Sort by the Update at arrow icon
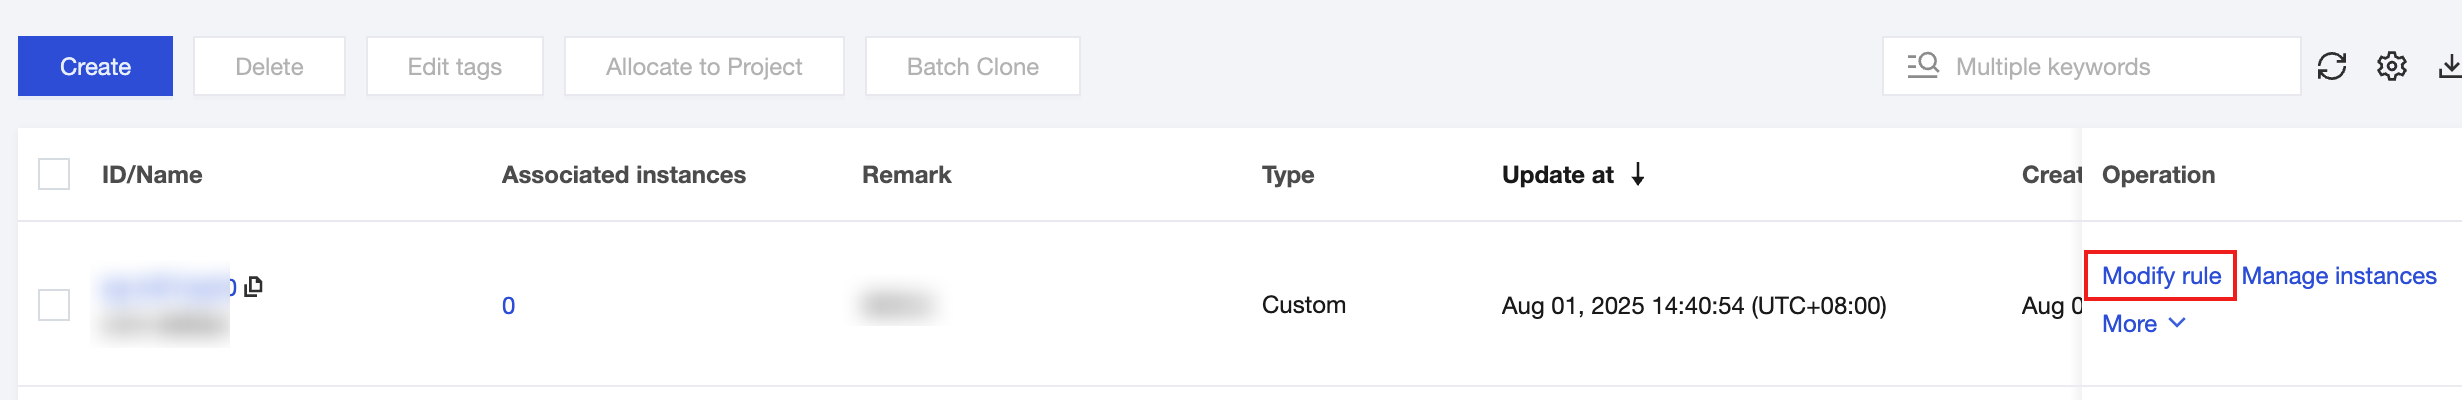Screen dimensions: 2462x400 tap(1638, 175)
